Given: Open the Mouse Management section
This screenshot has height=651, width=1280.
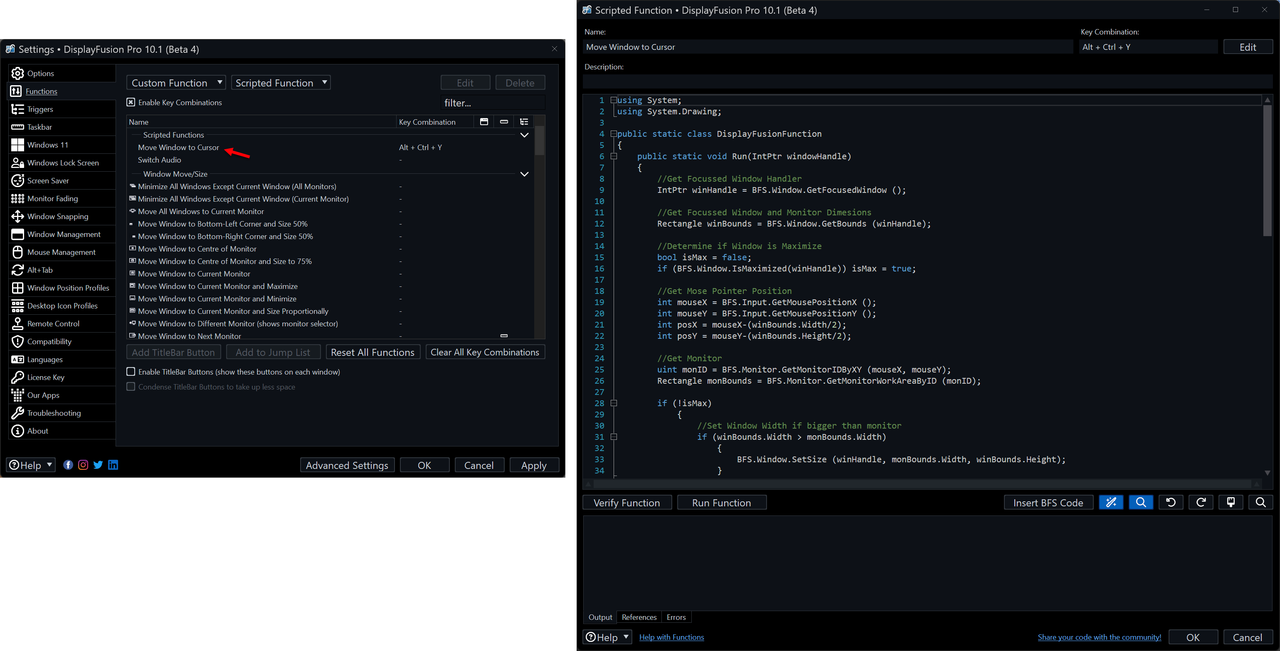Looking at the screenshot, I should [61, 252].
